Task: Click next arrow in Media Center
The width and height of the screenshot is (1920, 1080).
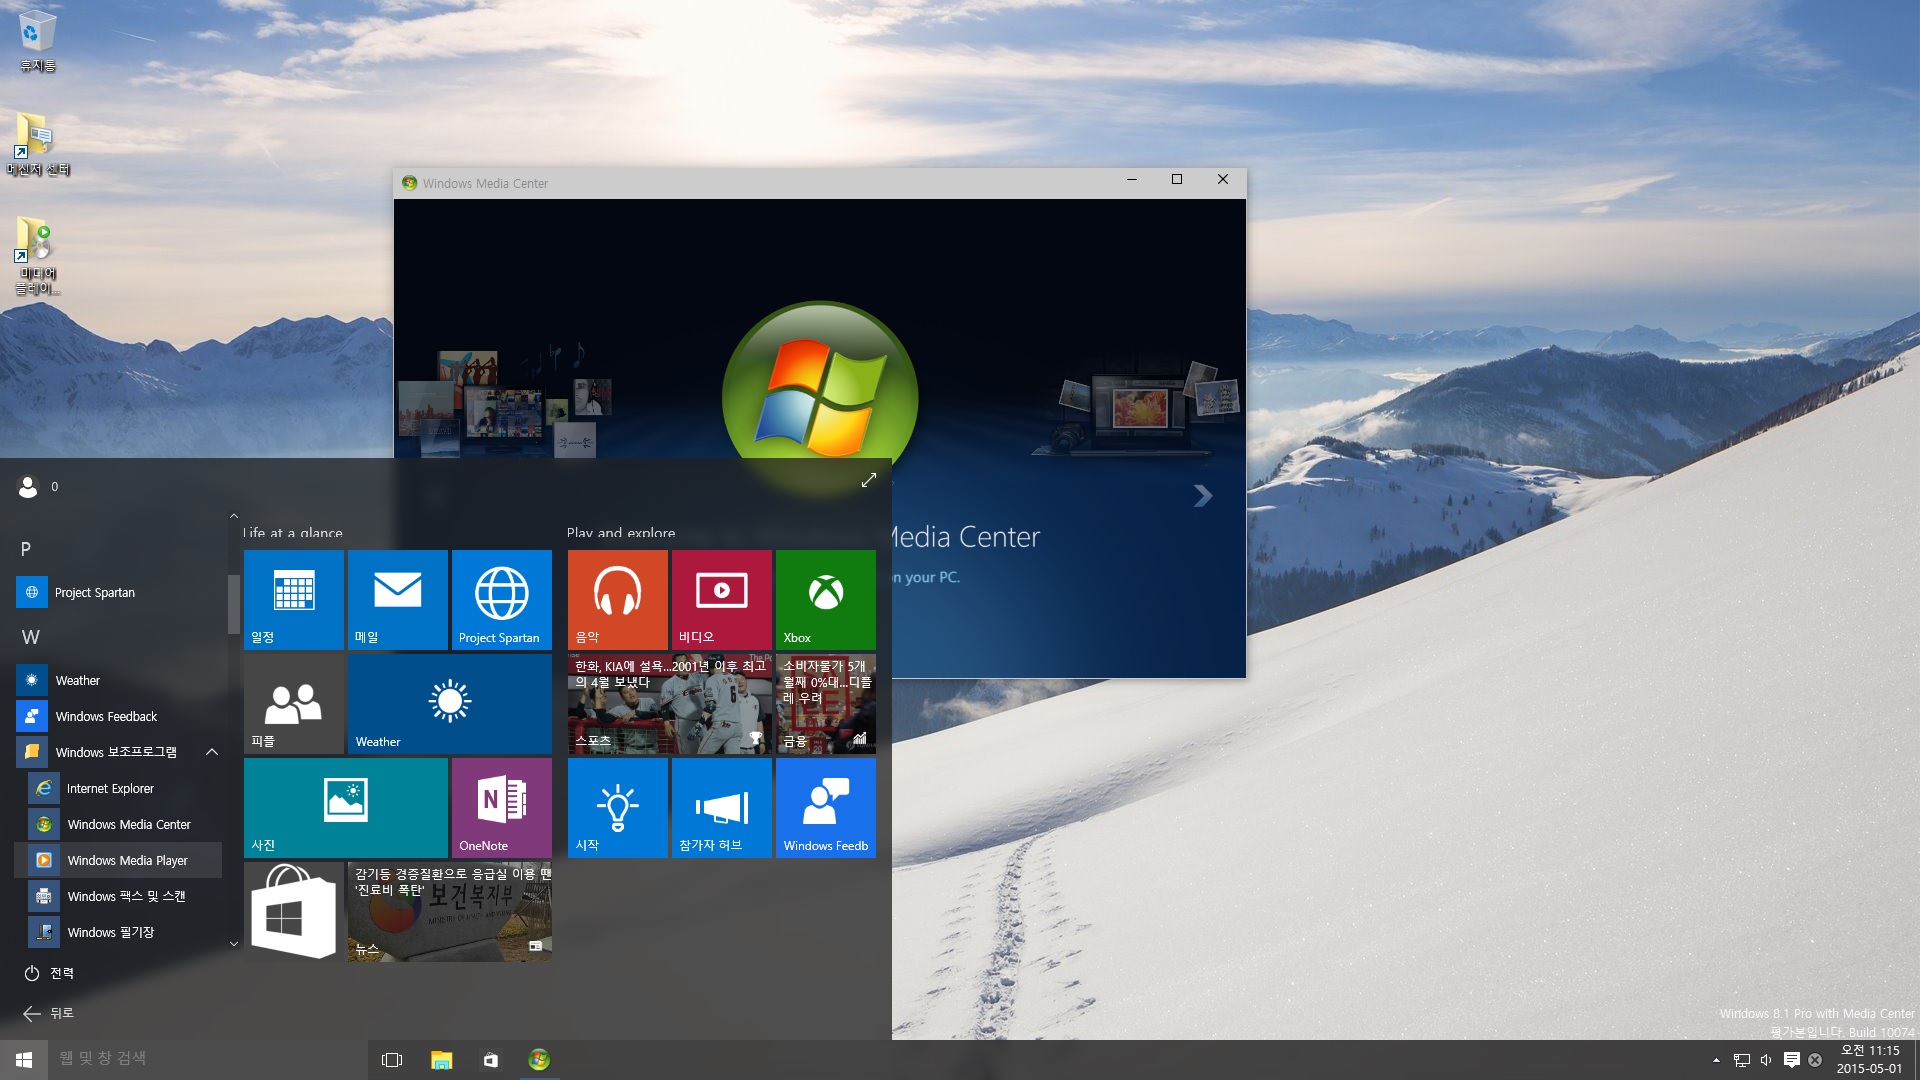Action: [1203, 496]
